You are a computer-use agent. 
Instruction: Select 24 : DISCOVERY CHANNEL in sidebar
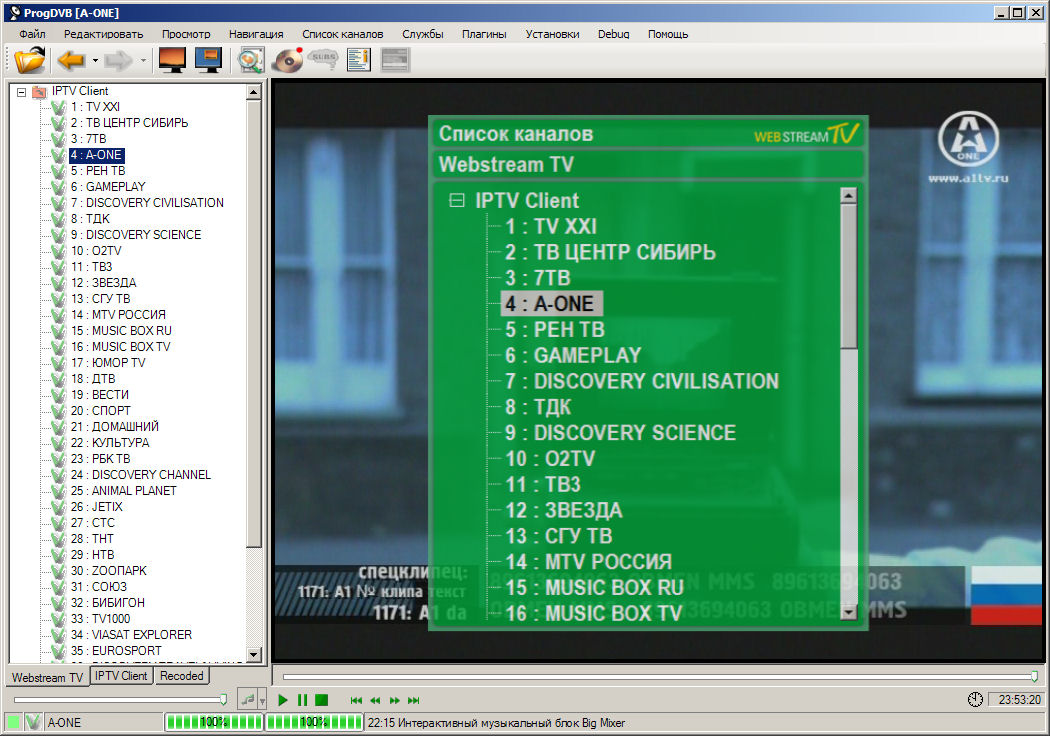[x=141, y=475]
